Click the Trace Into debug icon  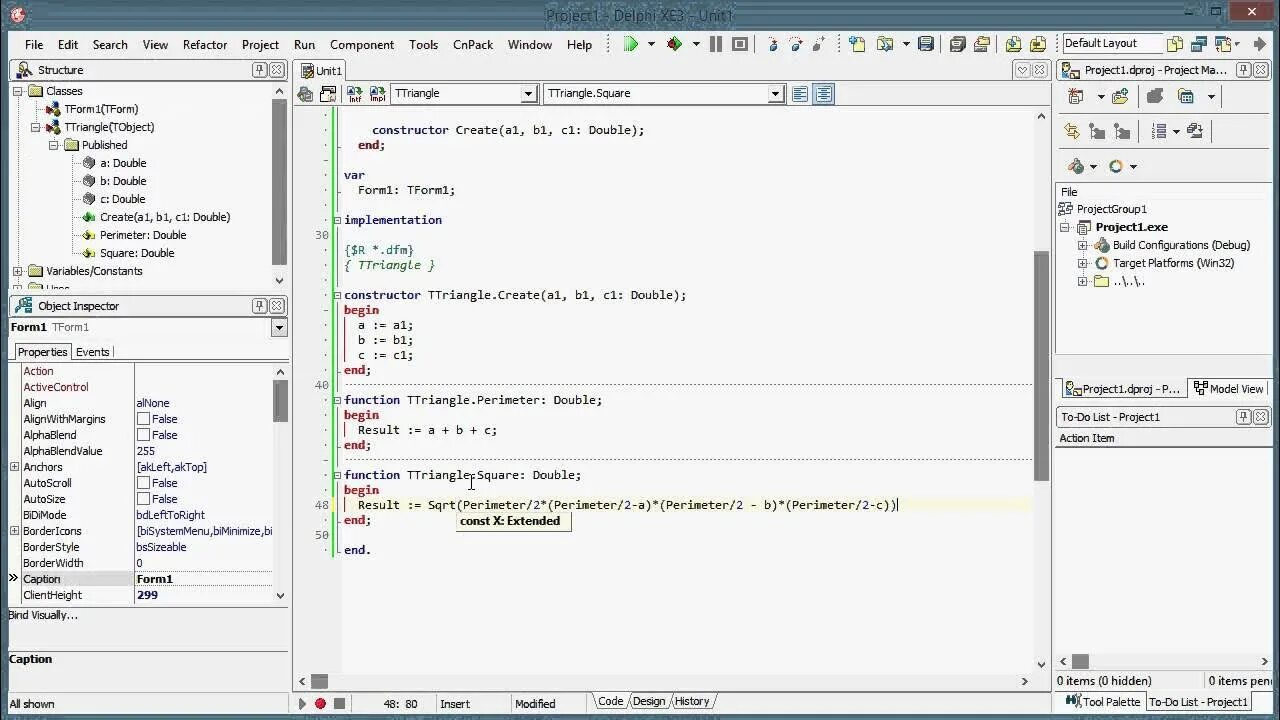[x=772, y=44]
